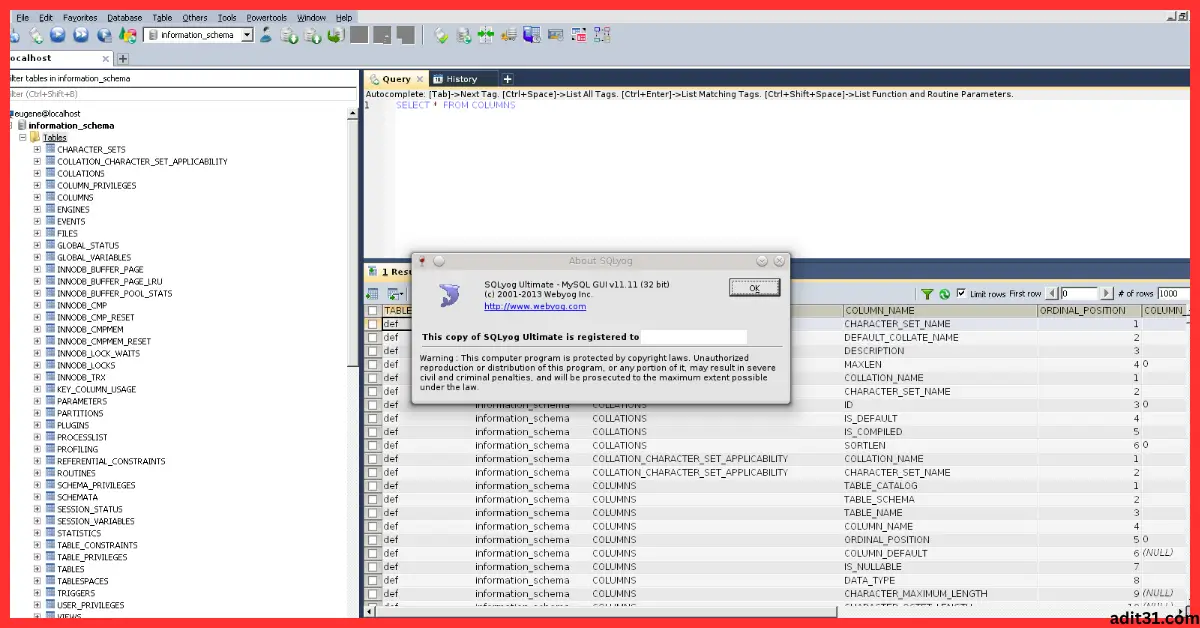This screenshot has width=1200, height=628.
Task: Open the User Manager colorful people icon
Action: pyautogui.click(x=128, y=35)
